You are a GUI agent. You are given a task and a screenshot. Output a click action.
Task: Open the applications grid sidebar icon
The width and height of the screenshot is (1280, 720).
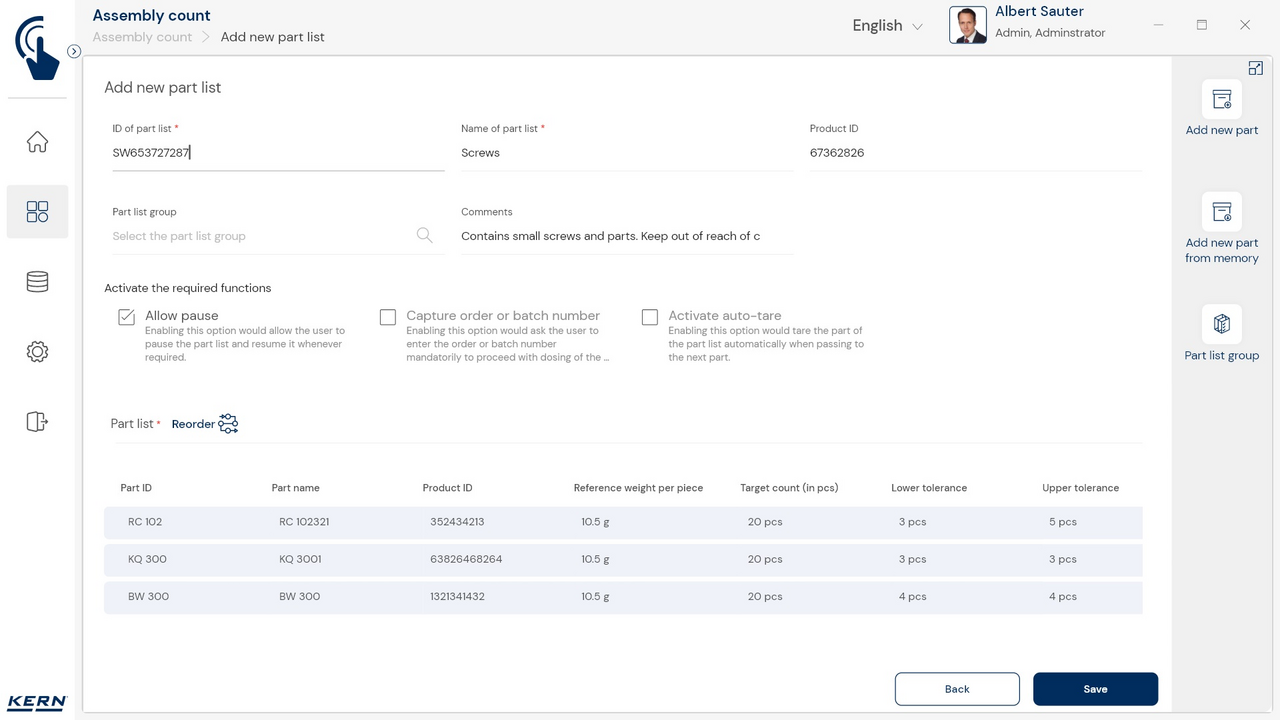[37, 212]
